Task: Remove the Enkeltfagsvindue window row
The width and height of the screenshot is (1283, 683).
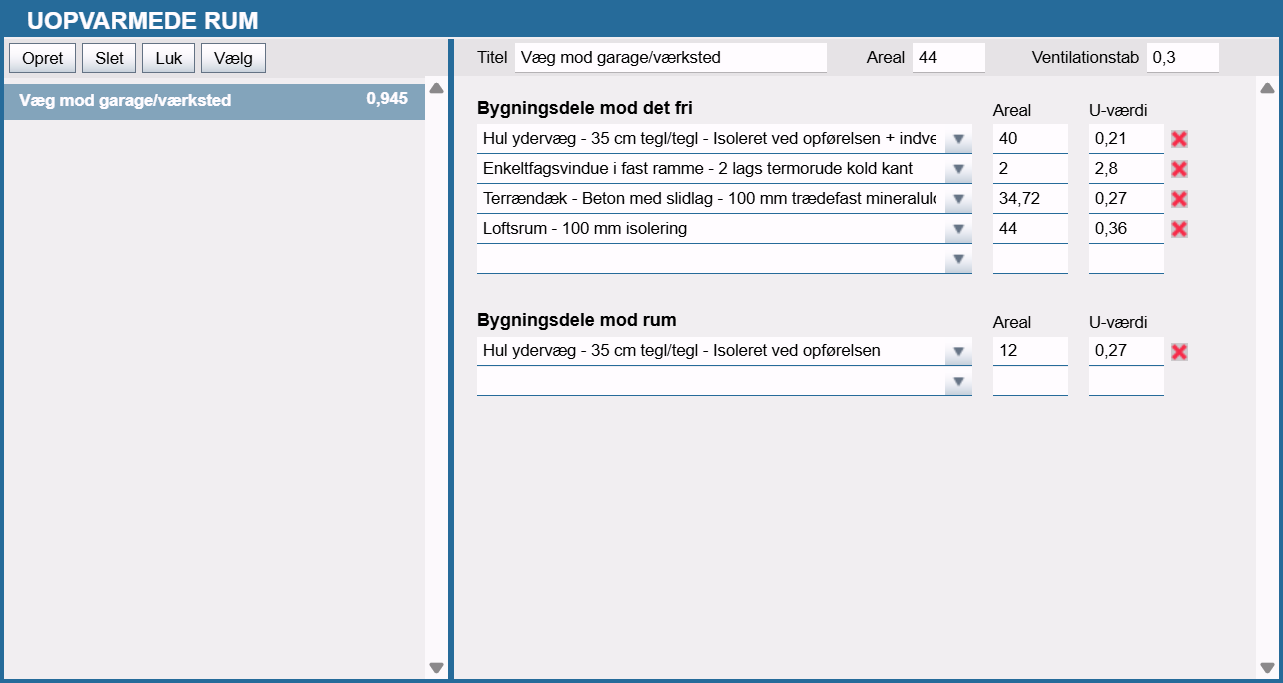Action: click(x=1179, y=169)
